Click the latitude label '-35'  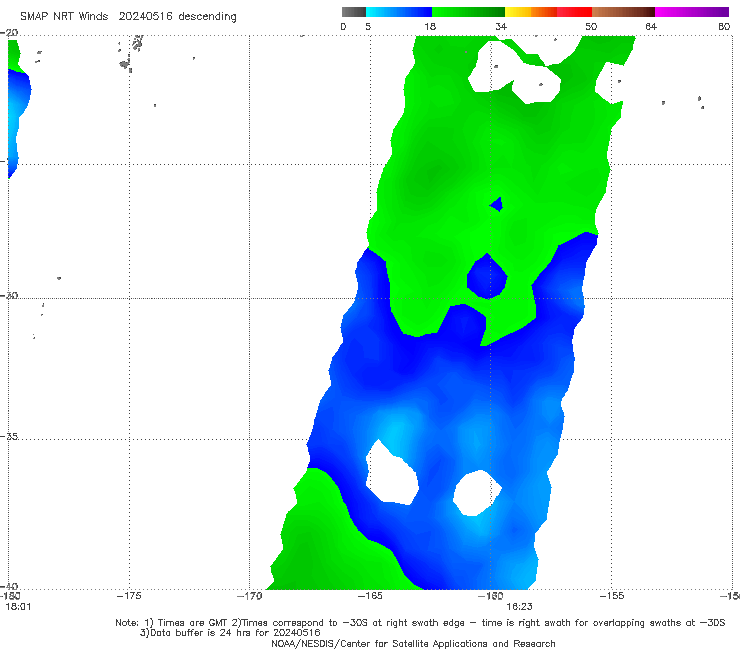[x=9, y=437]
